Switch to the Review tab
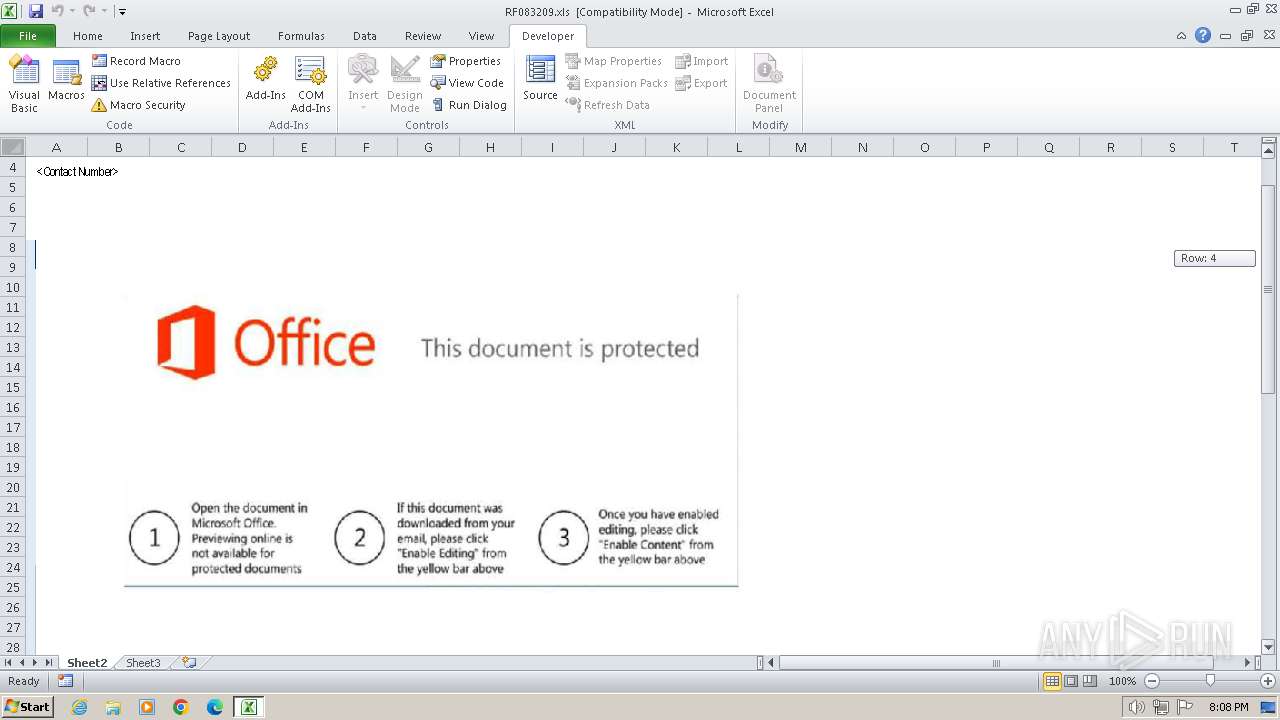Viewport: 1280px width, 720px height. [423, 36]
